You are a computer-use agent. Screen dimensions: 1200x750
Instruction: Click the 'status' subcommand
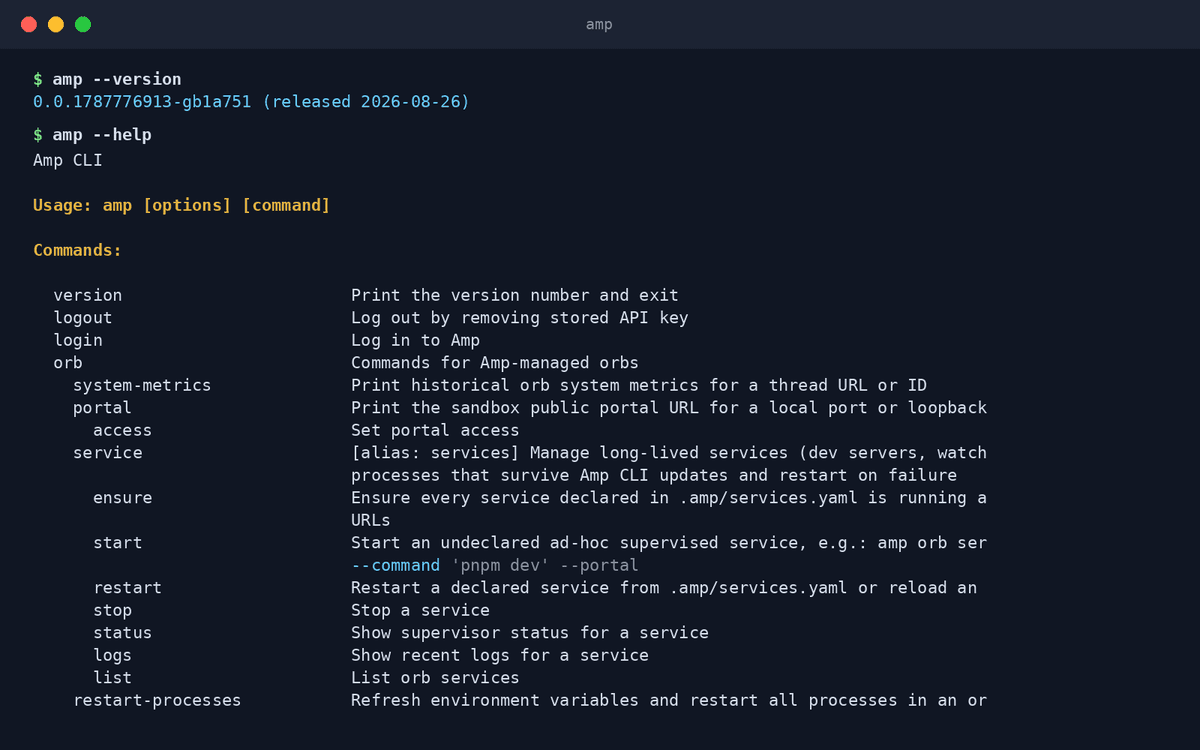122,633
